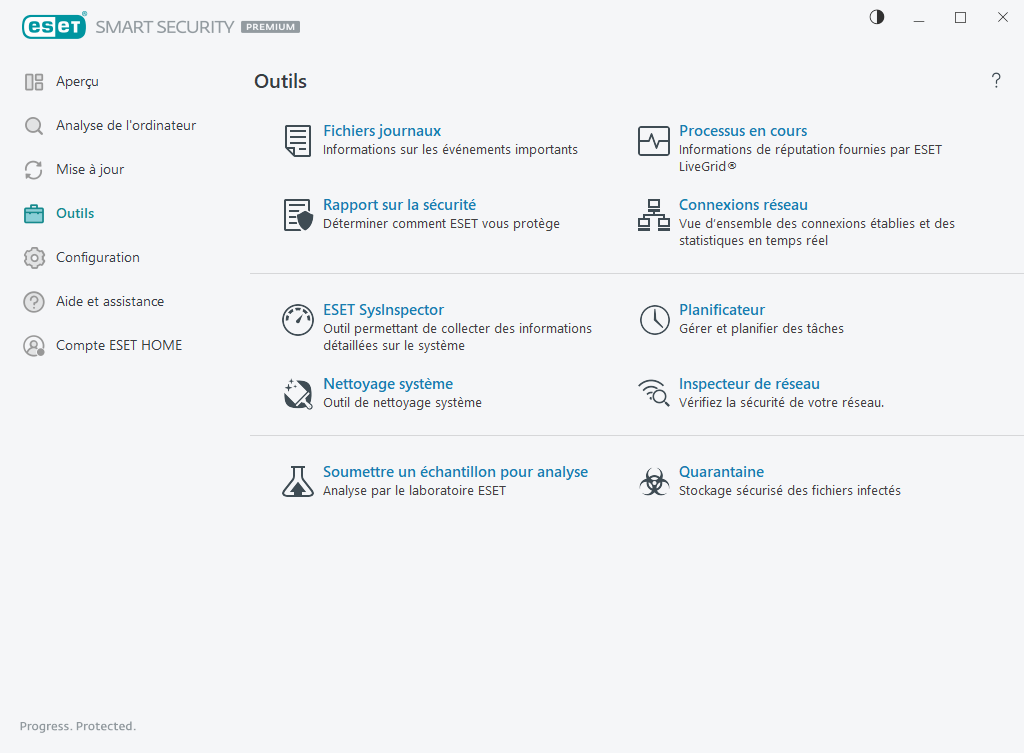This screenshot has width=1024, height=753.
Task: Click the help question mark
Action: click(996, 81)
